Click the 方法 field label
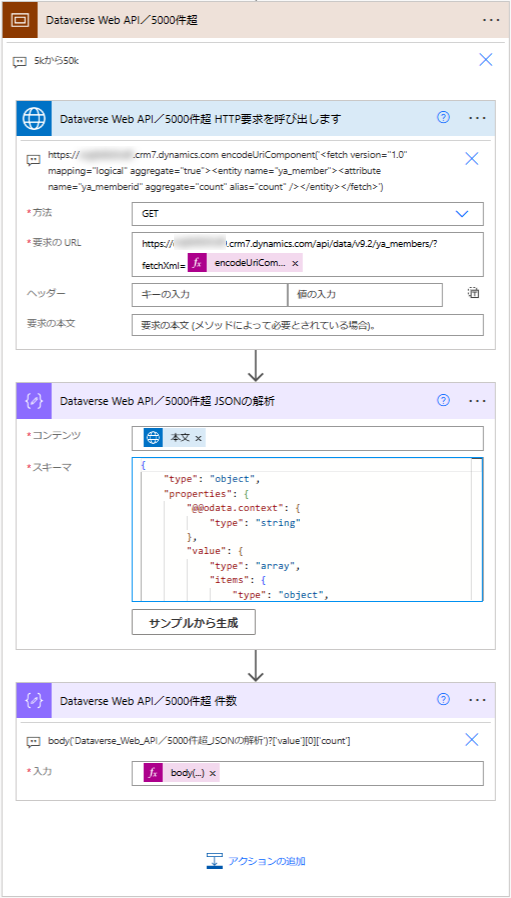 coord(41,212)
